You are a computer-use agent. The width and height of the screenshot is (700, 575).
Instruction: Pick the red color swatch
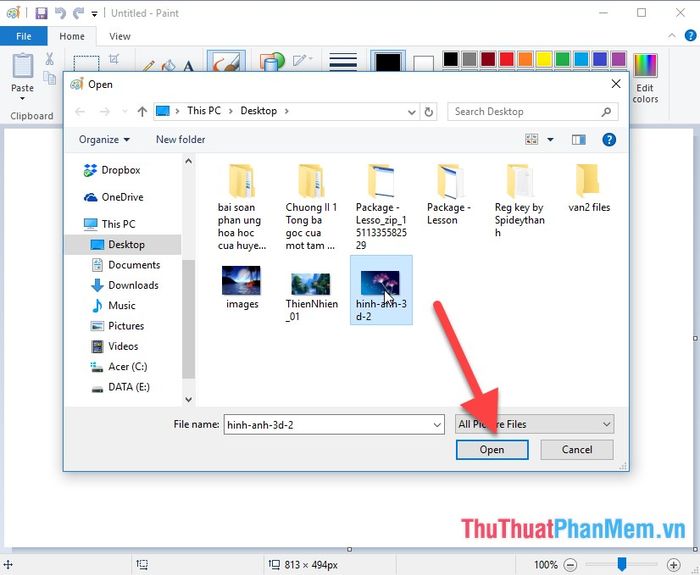click(506, 59)
